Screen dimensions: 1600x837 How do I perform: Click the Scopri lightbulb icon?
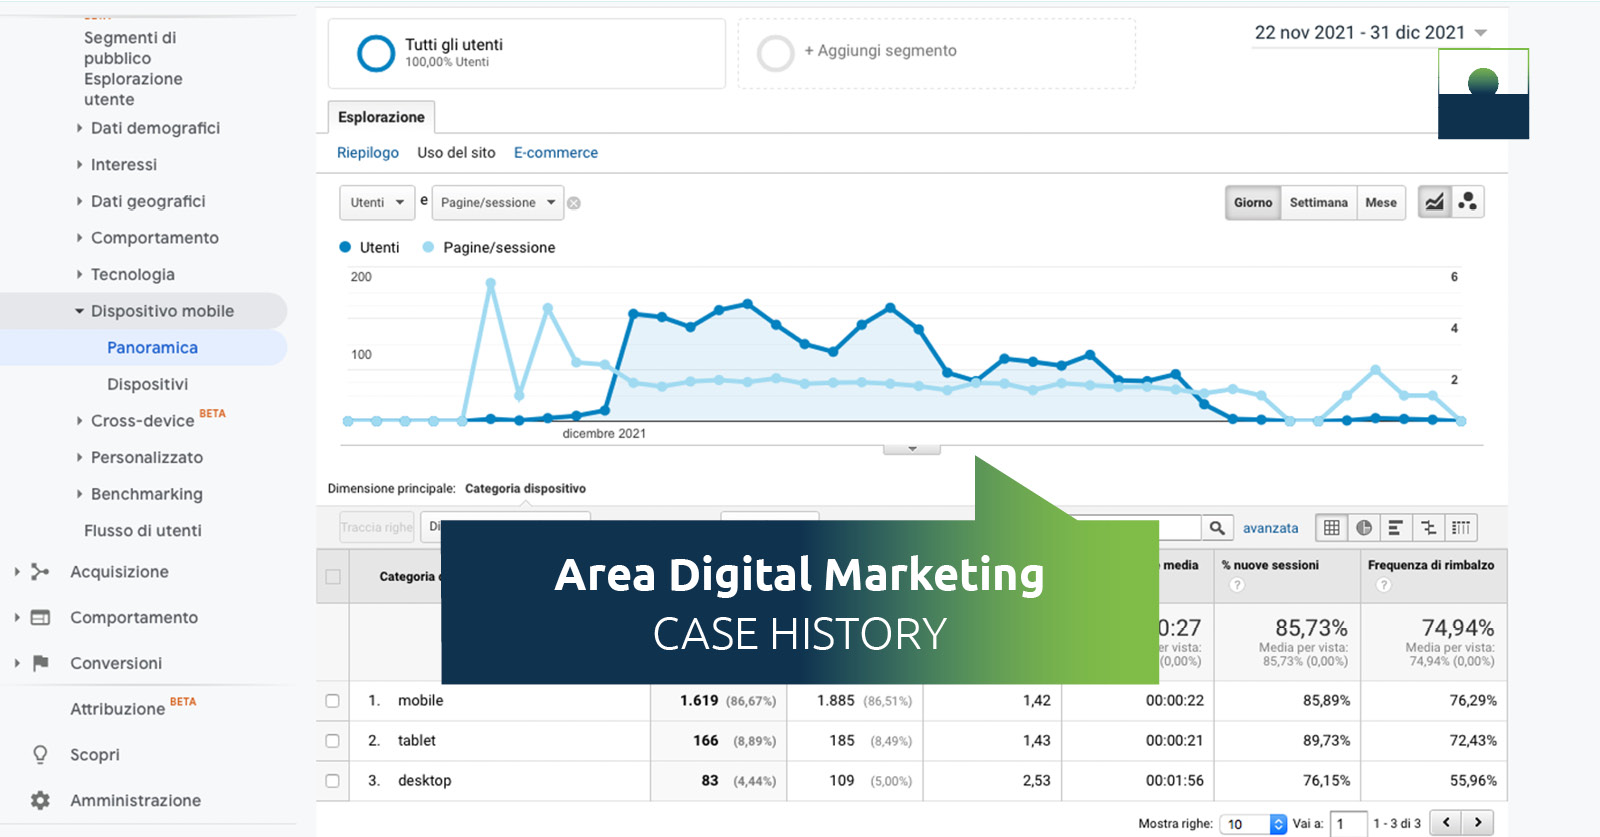pyautogui.click(x=40, y=755)
